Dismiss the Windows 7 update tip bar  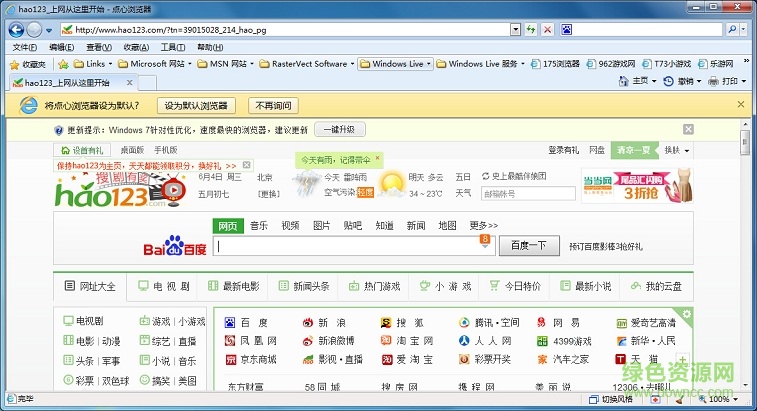coord(688,129)
